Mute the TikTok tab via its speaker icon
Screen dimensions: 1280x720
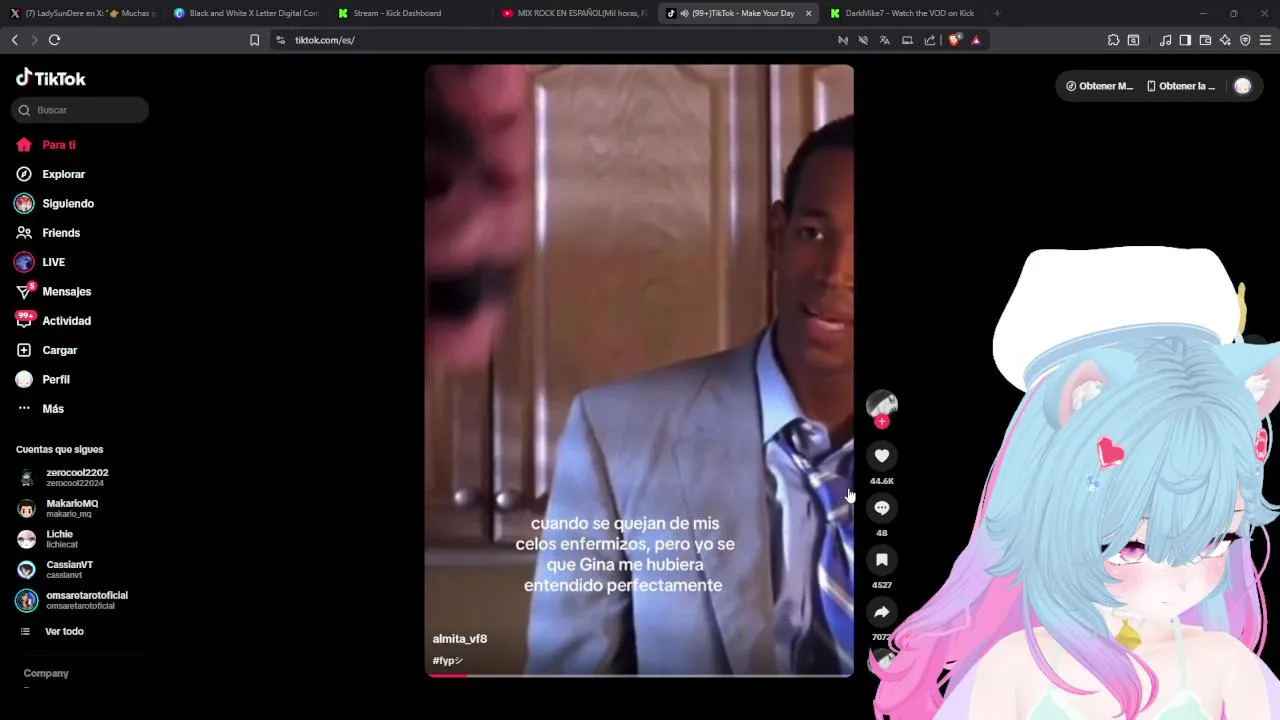click(x=684, y=13)
